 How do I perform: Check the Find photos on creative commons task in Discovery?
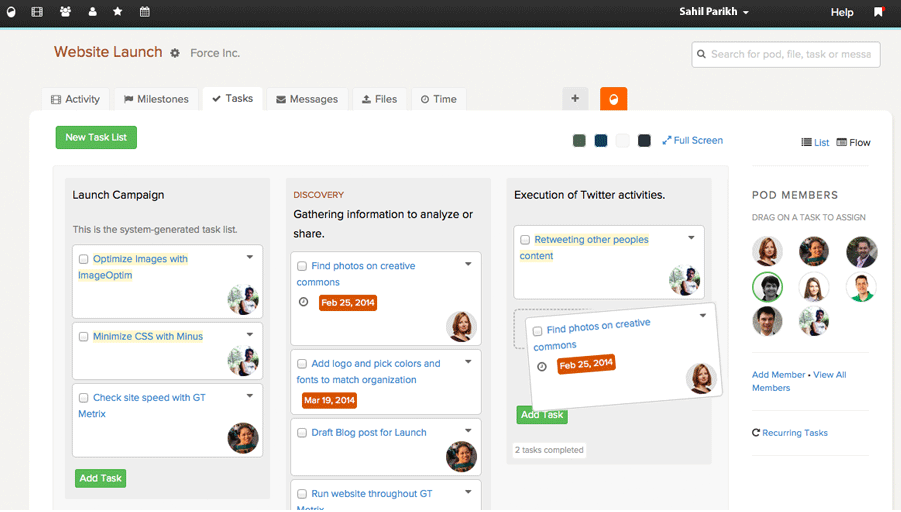(302, 266)
